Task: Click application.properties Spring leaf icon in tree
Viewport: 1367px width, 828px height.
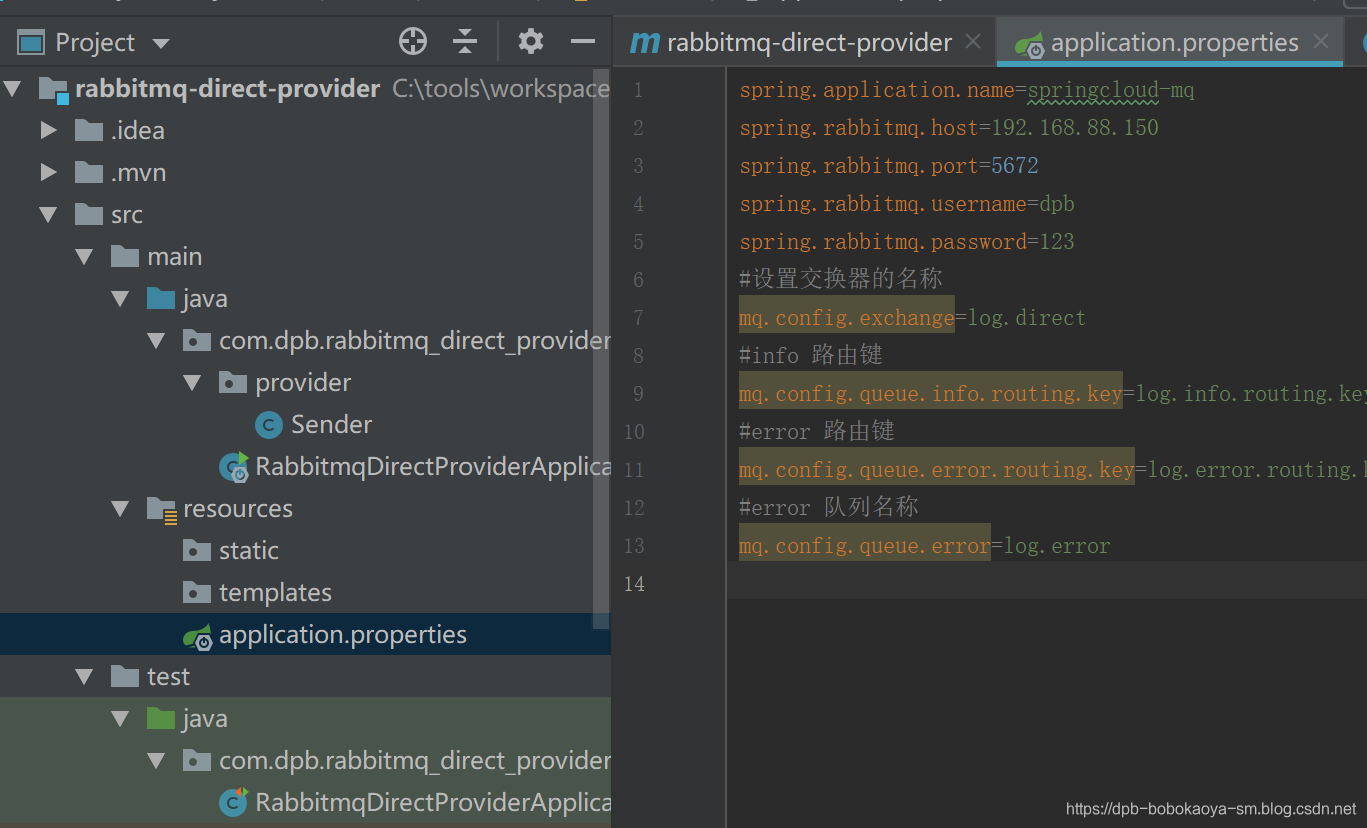Action: click(197, 636)
